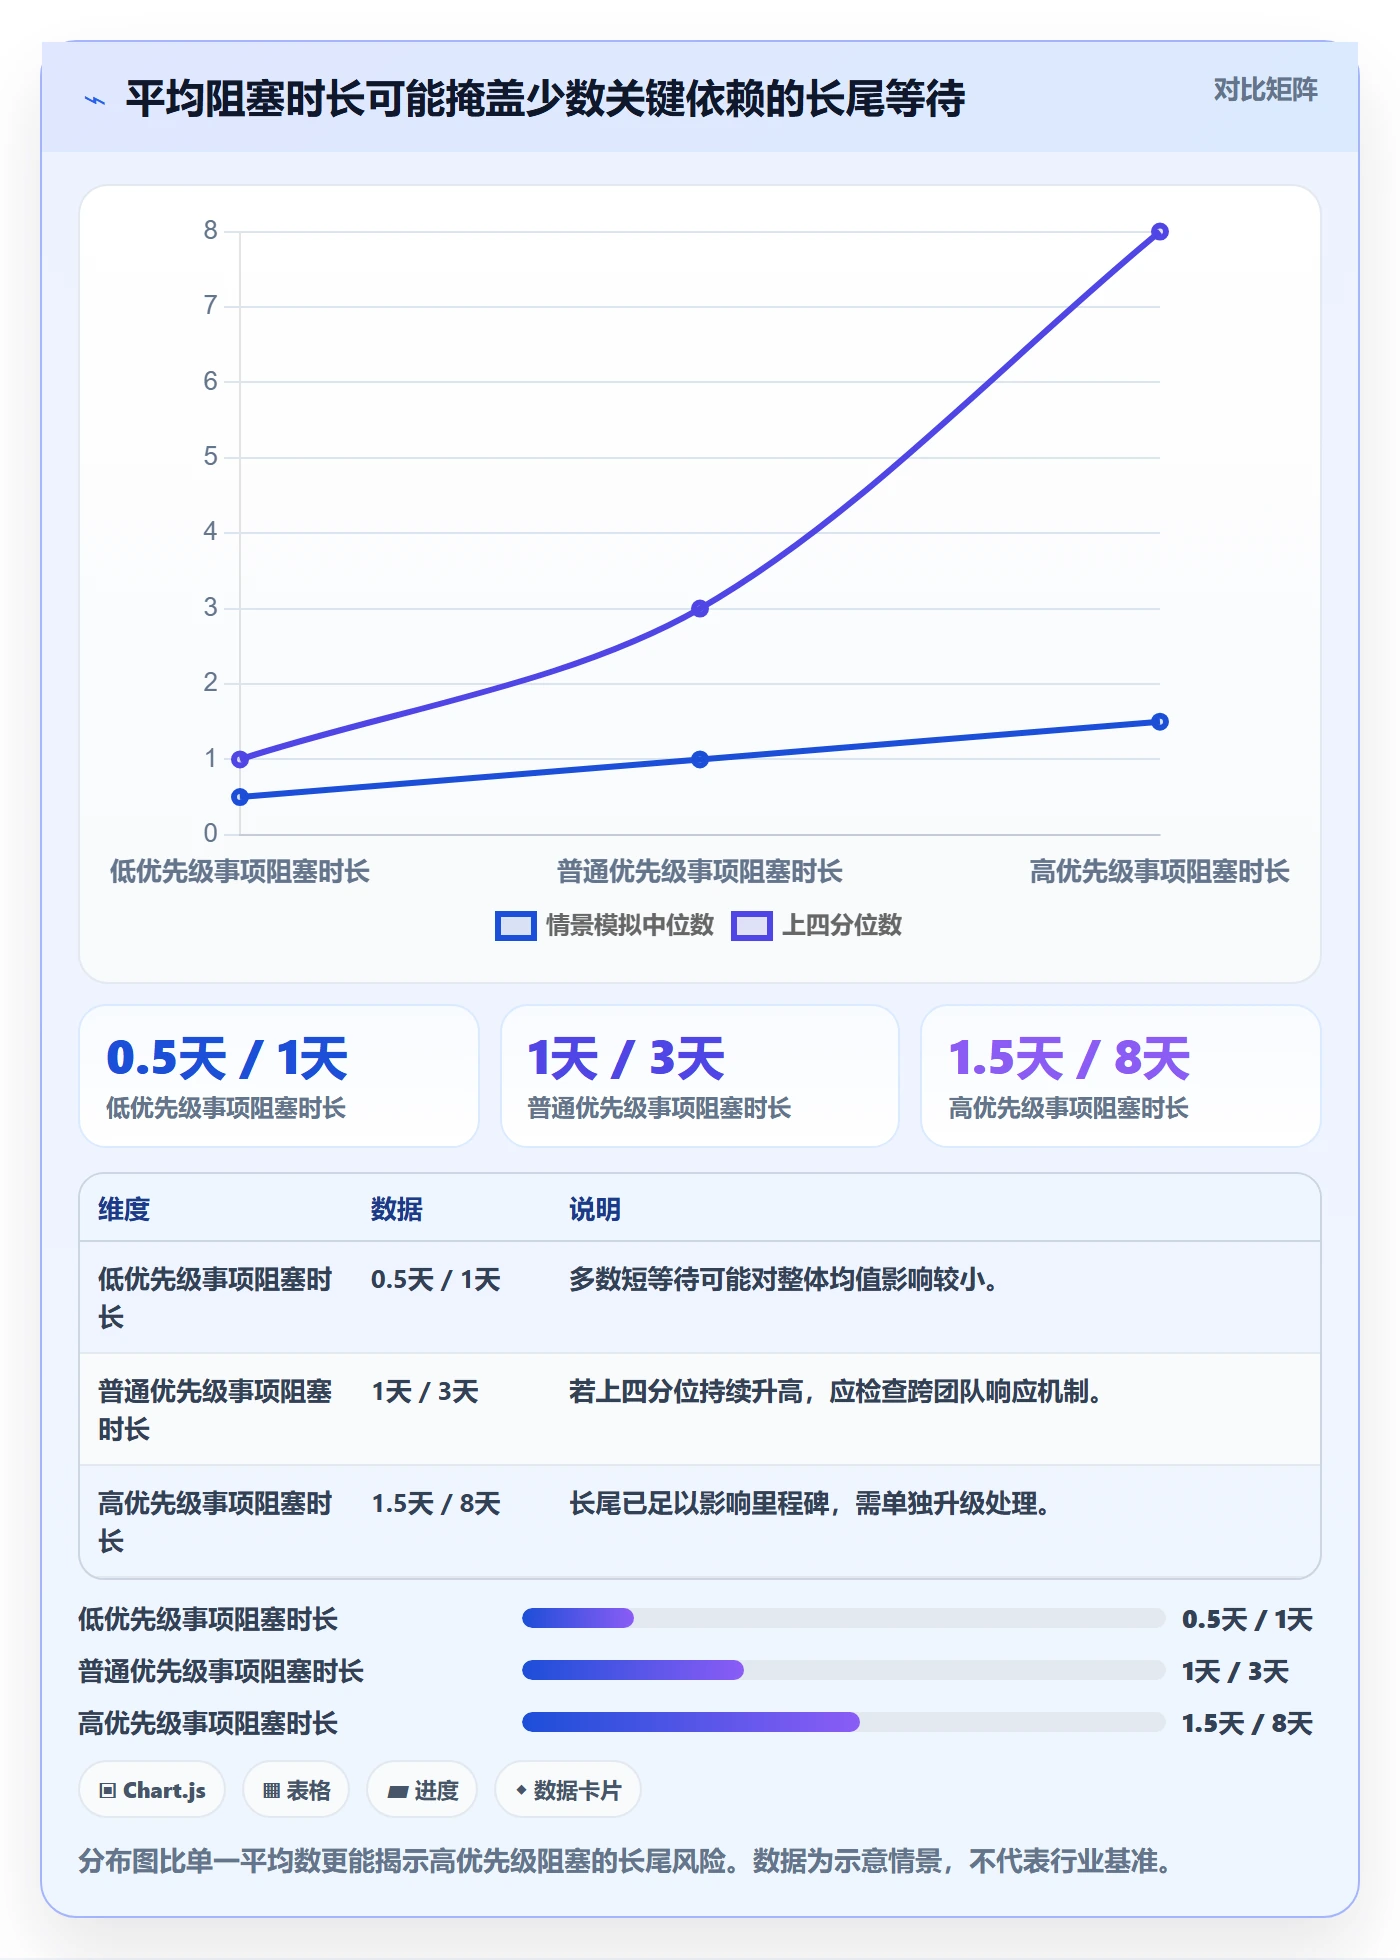Click table cell 长尾已足以影响里程碑，需单独升级处理。
Screen dimensions: 1400x1960
tap(811, 1503)
